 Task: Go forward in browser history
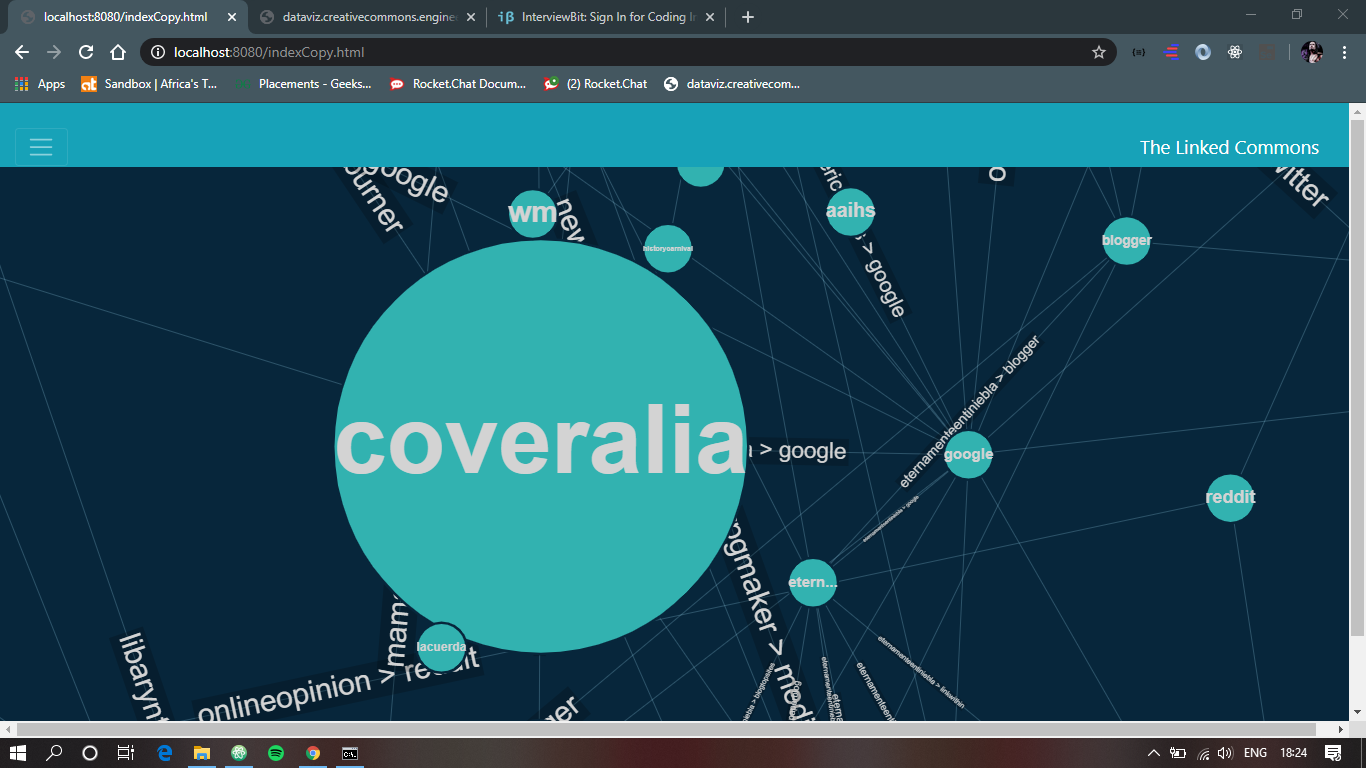(x=54, y=52)
